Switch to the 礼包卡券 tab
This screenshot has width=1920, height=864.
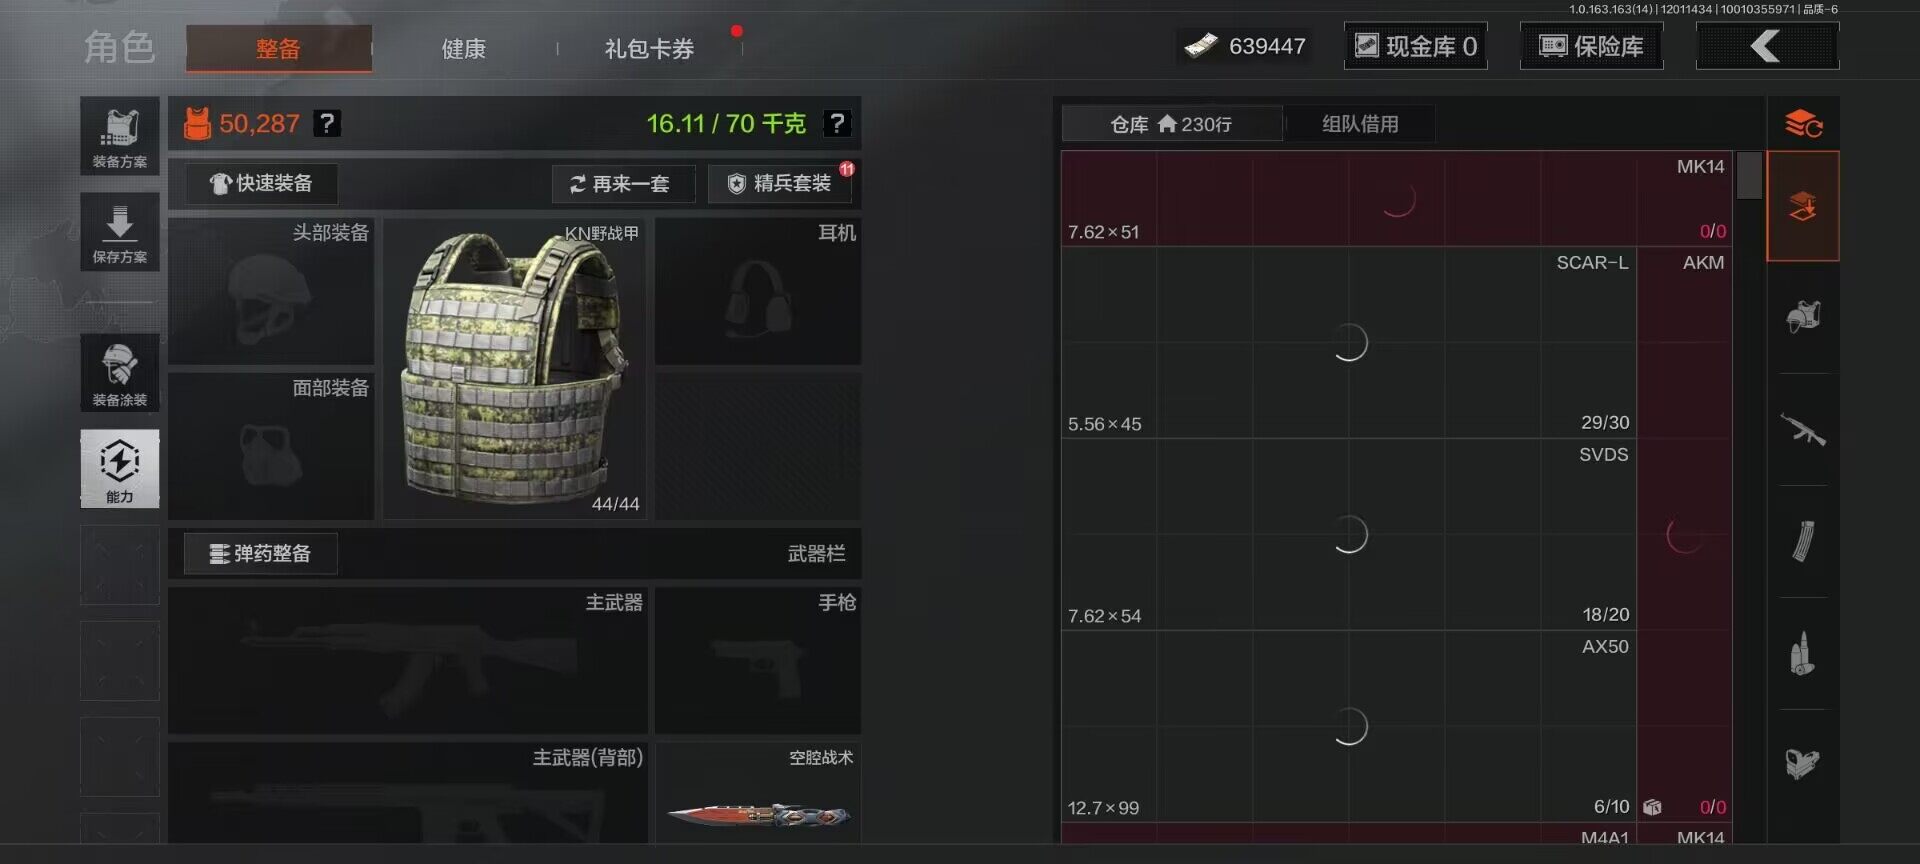pyautogui.click(x=649, y=48)
